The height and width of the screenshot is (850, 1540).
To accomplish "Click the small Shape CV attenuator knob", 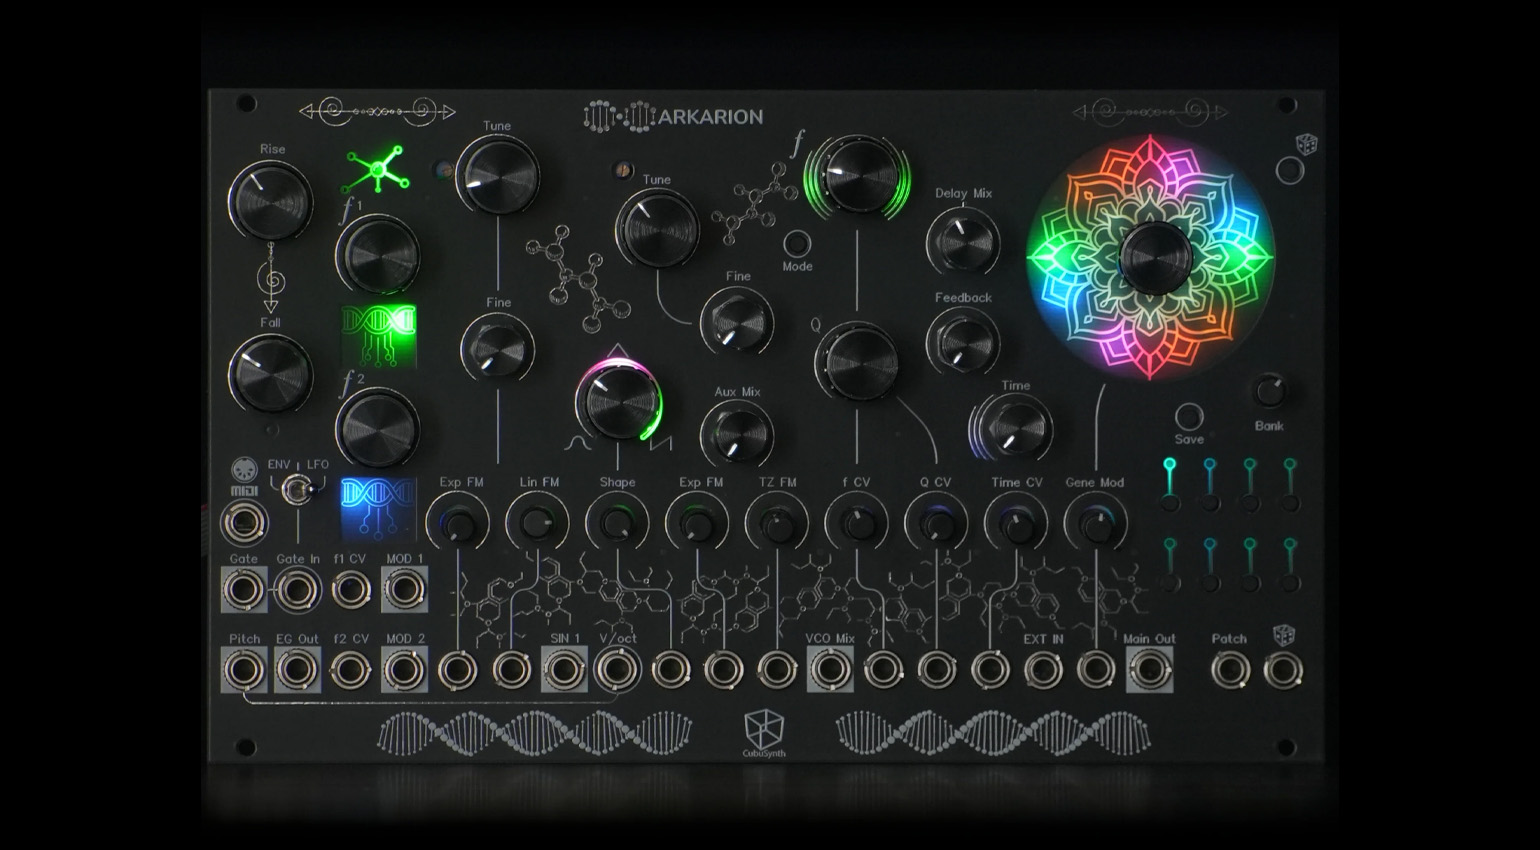I will pos(617,524).
